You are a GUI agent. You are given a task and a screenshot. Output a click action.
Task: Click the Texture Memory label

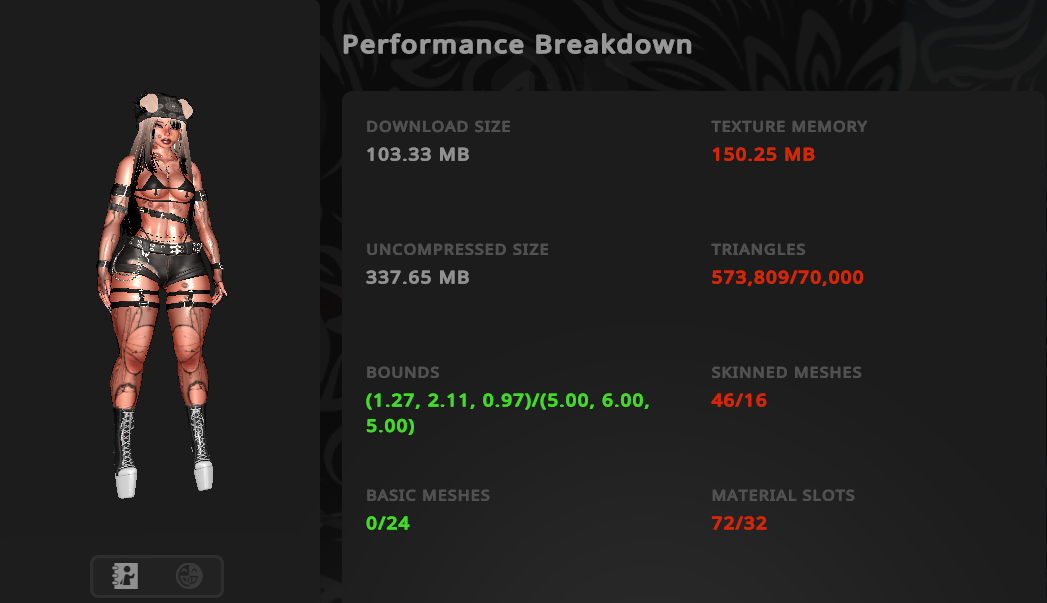click(x=789, y=126)
